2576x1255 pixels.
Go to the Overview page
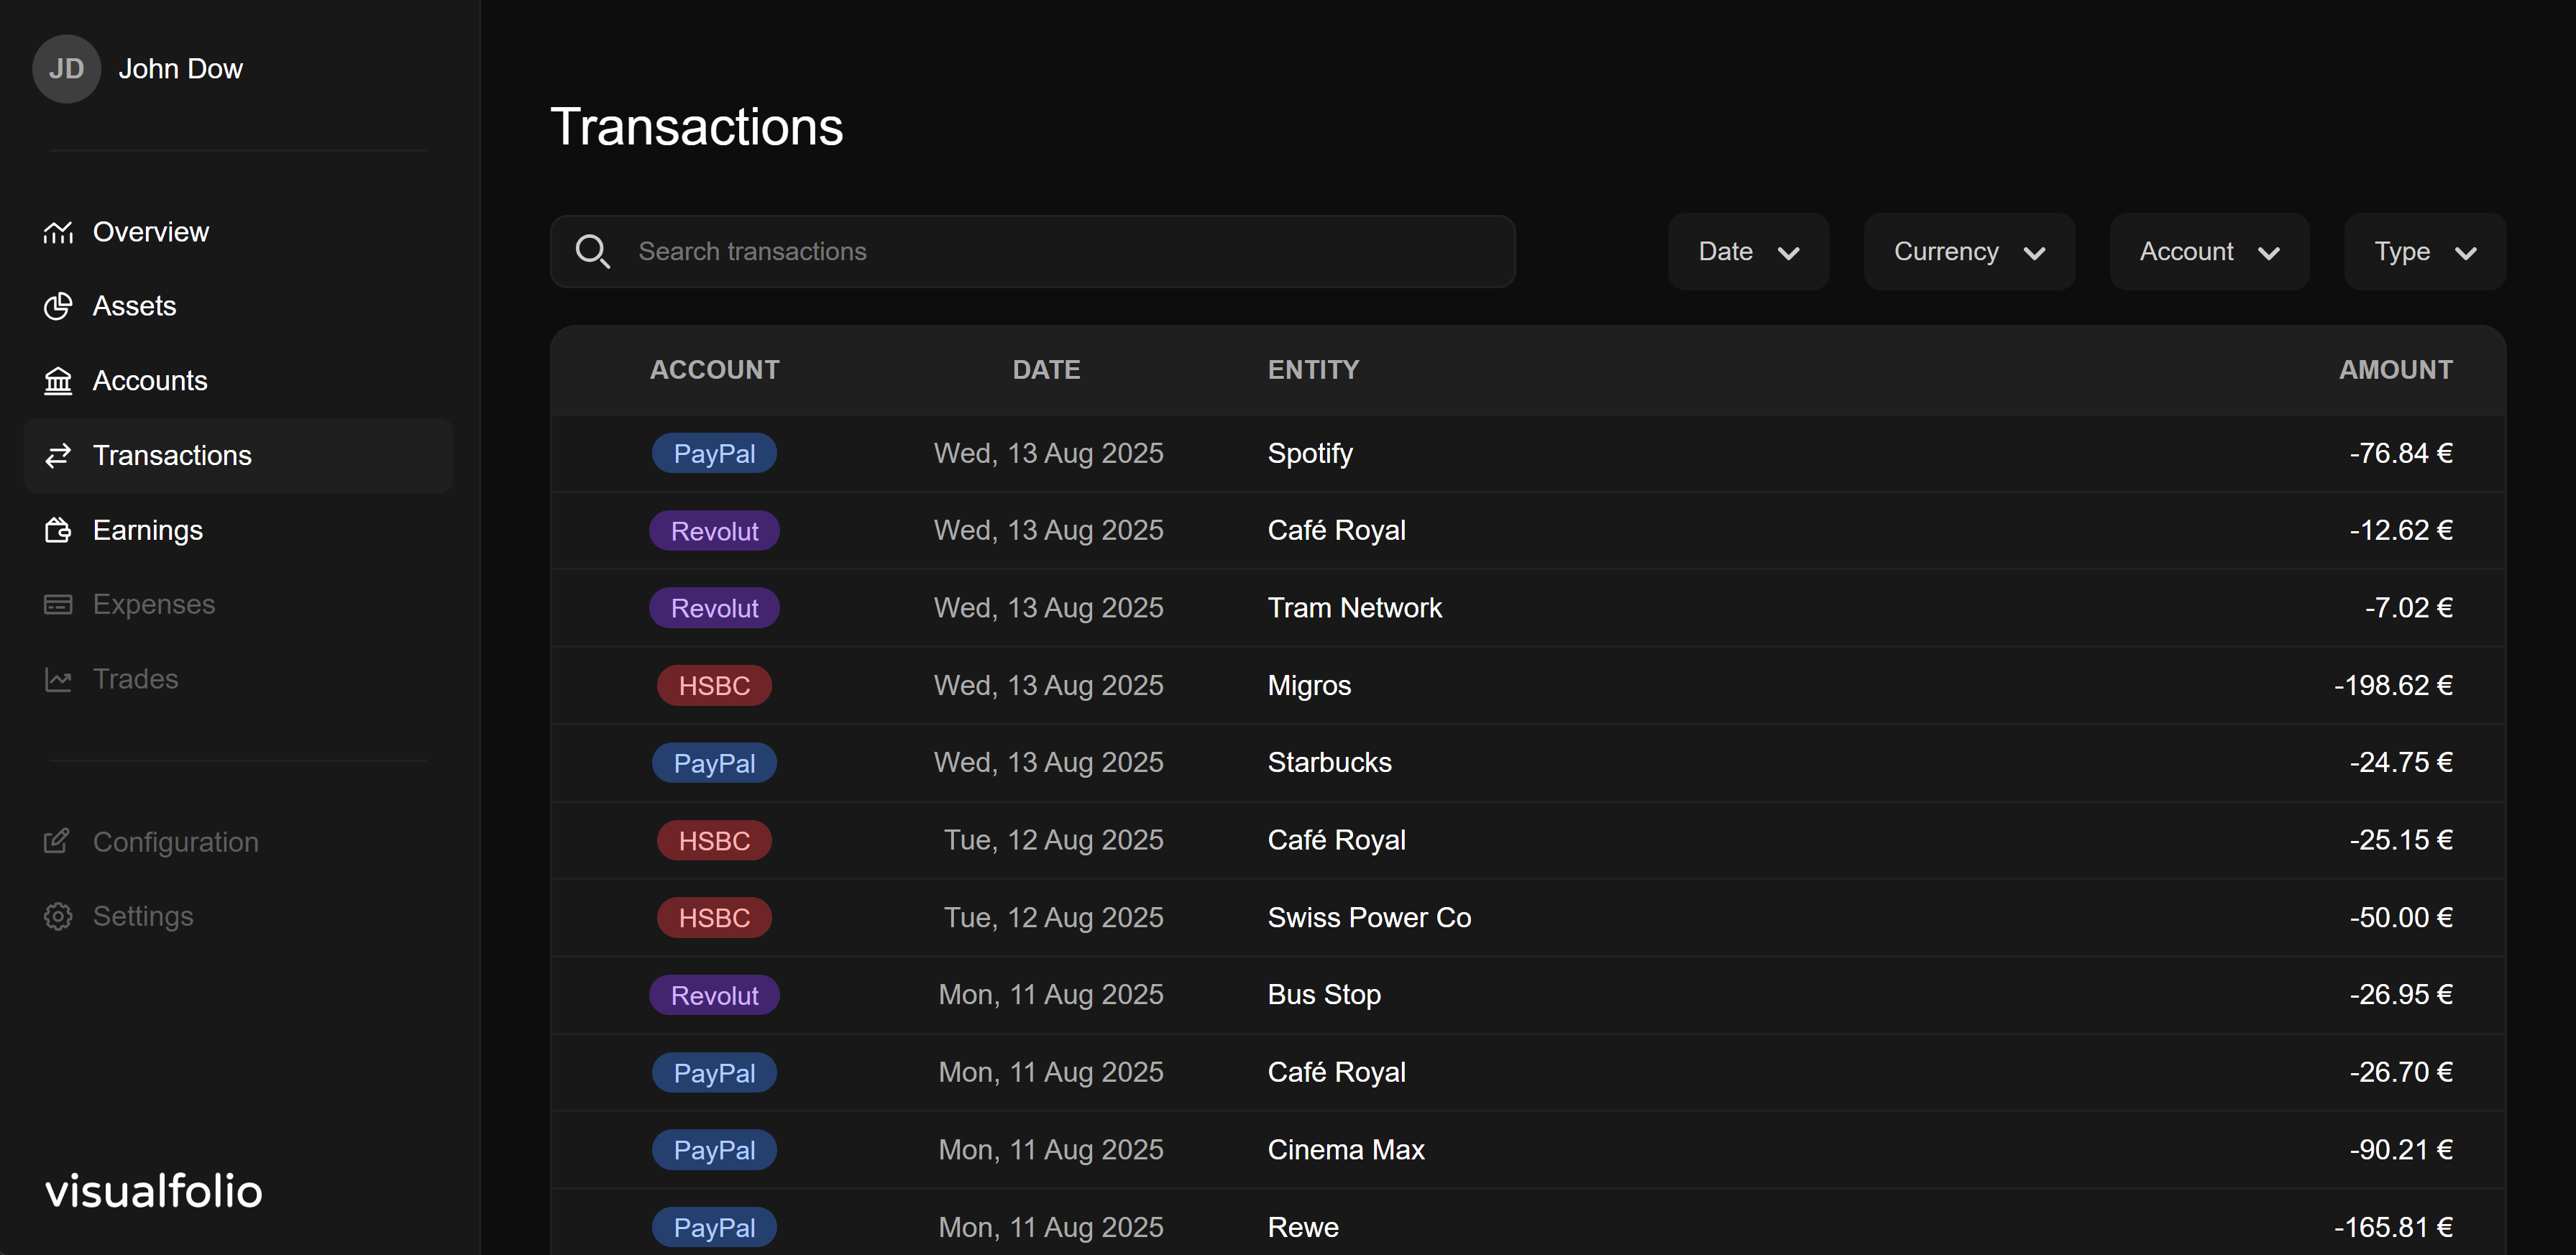[x=150, y=231]
